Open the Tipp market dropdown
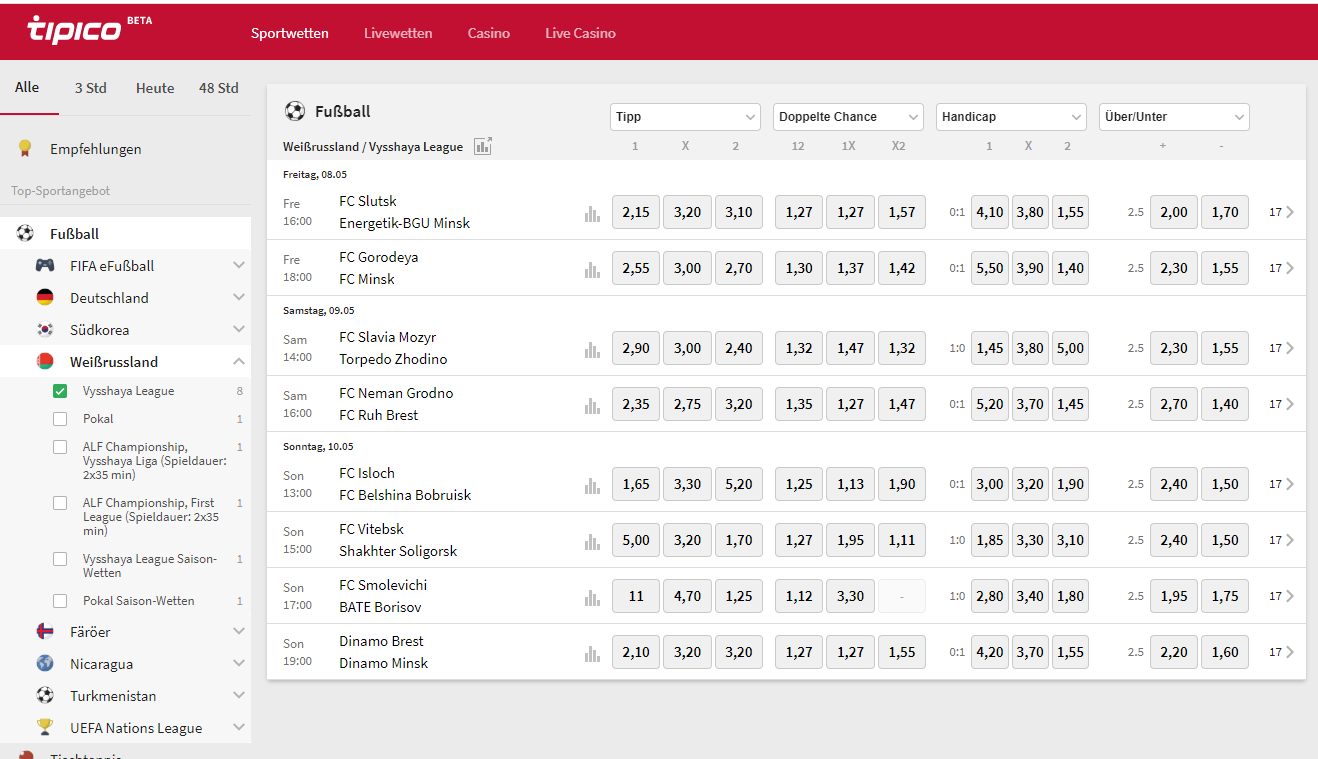This screenshot has width=1318, height=759. point(685,117)
